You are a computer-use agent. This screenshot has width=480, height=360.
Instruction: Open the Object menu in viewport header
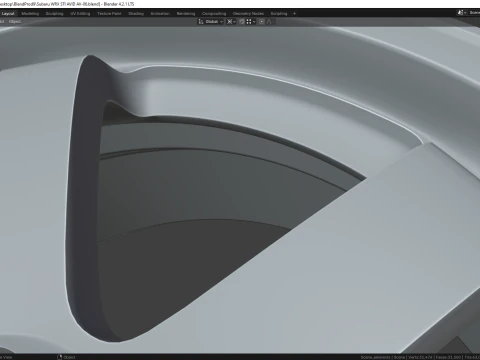(15, 22)
